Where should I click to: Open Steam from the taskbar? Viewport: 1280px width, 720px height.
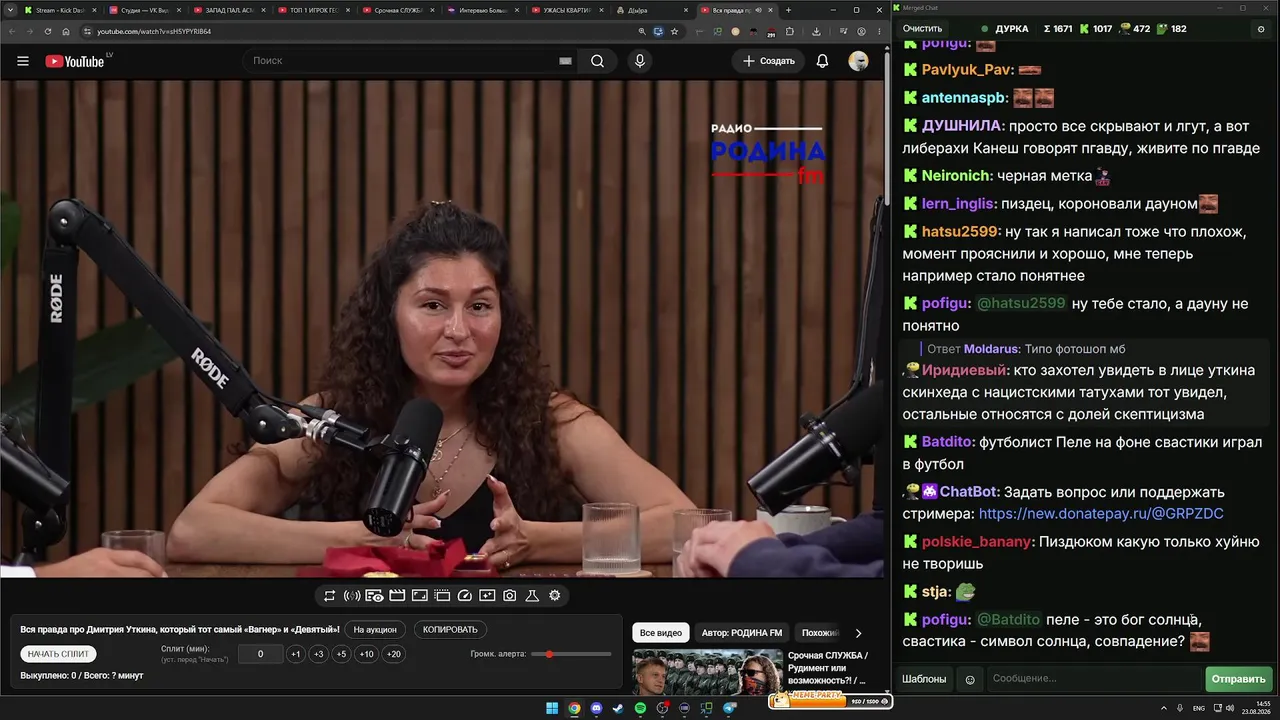(618, 708)
